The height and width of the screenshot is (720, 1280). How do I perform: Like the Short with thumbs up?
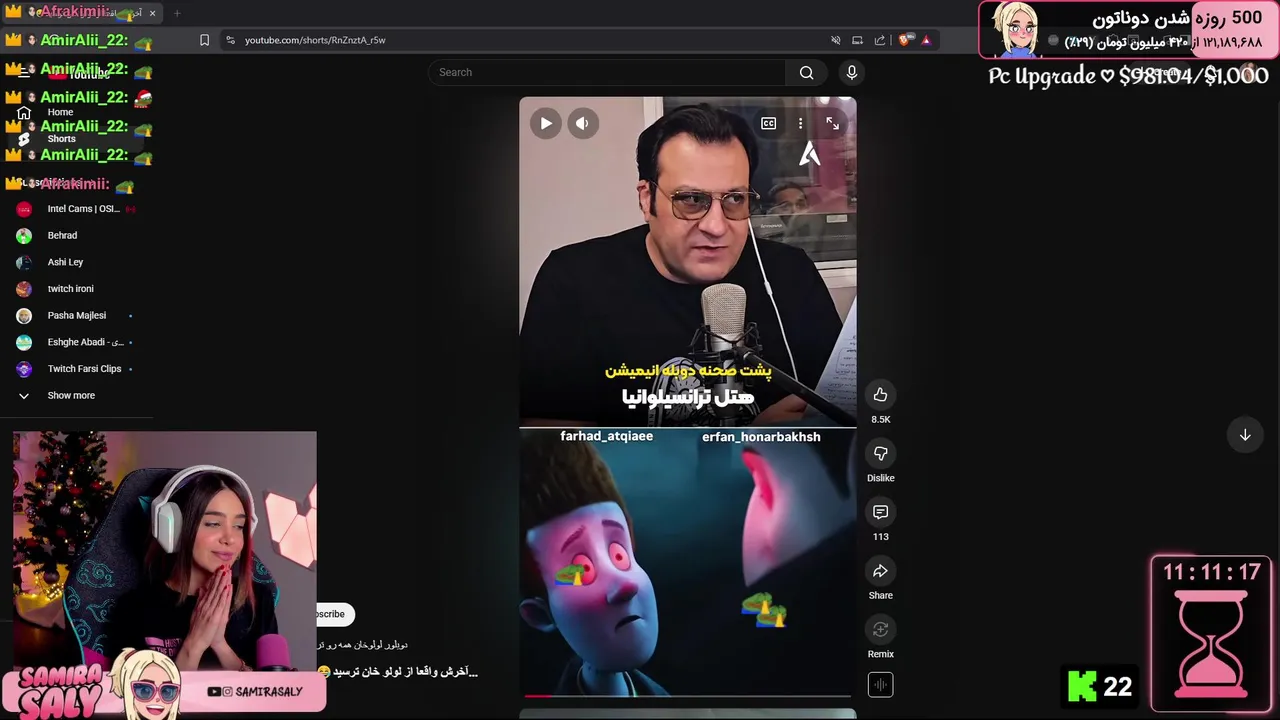click(880, 395)
